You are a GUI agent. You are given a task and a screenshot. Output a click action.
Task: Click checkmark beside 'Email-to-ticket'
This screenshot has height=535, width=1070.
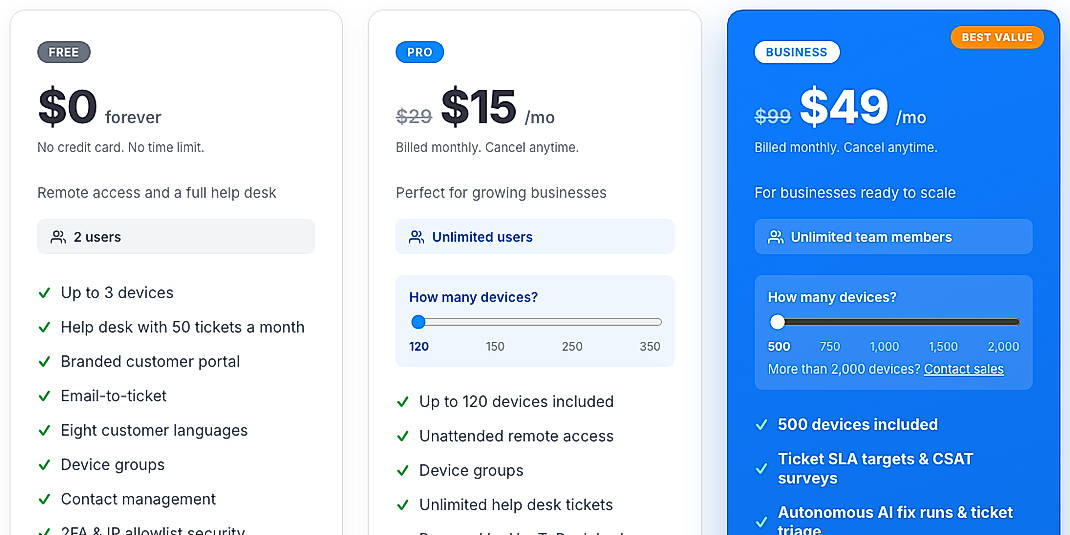click(x=44, y=396)
